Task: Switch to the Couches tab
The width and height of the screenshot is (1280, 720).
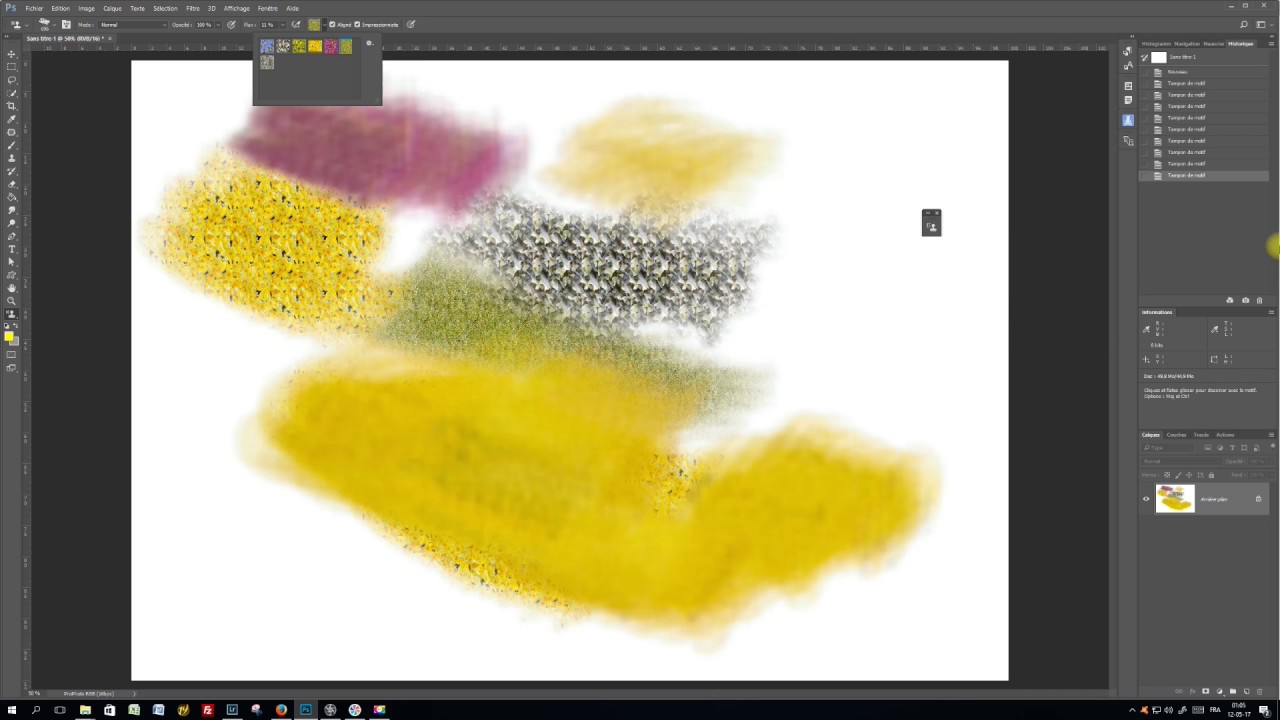Action: pyautogui.click(x=1177, y=435)
